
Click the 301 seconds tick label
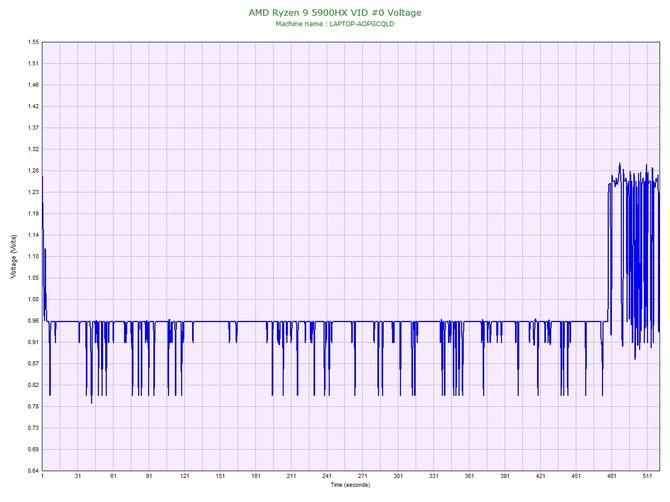click(x=398, y=476)
